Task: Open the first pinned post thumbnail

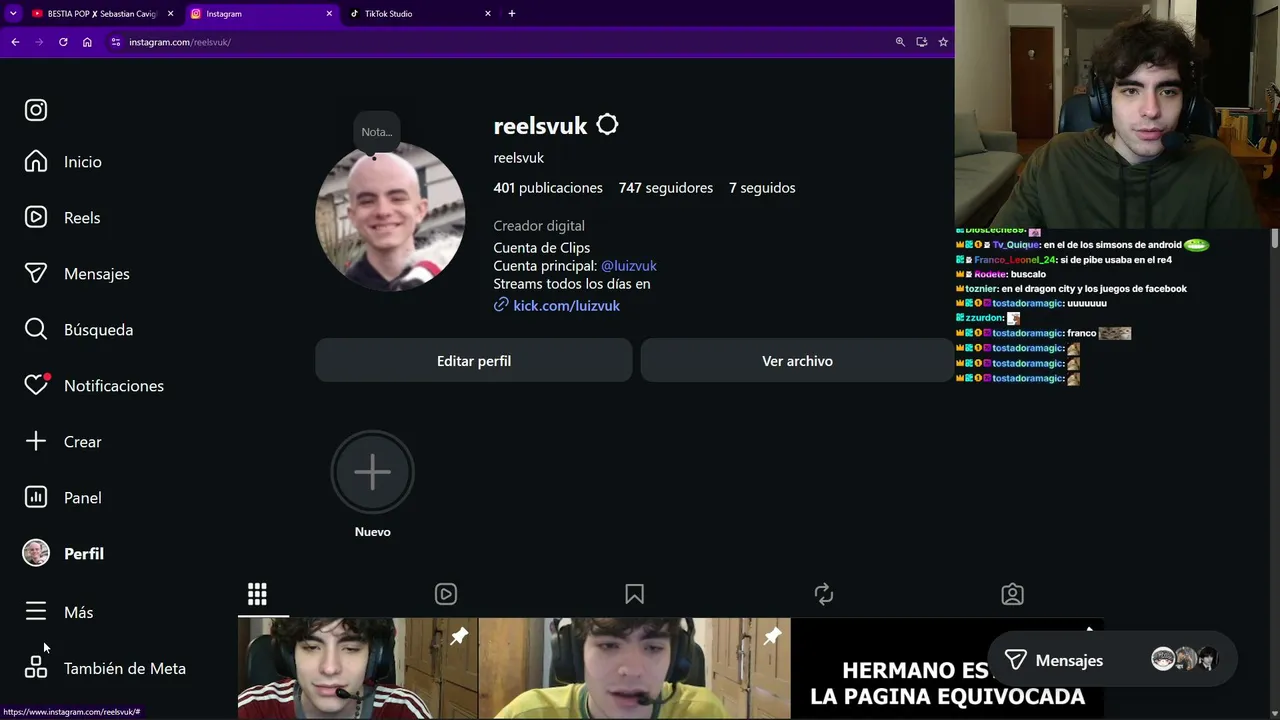Action: (357, 668)
